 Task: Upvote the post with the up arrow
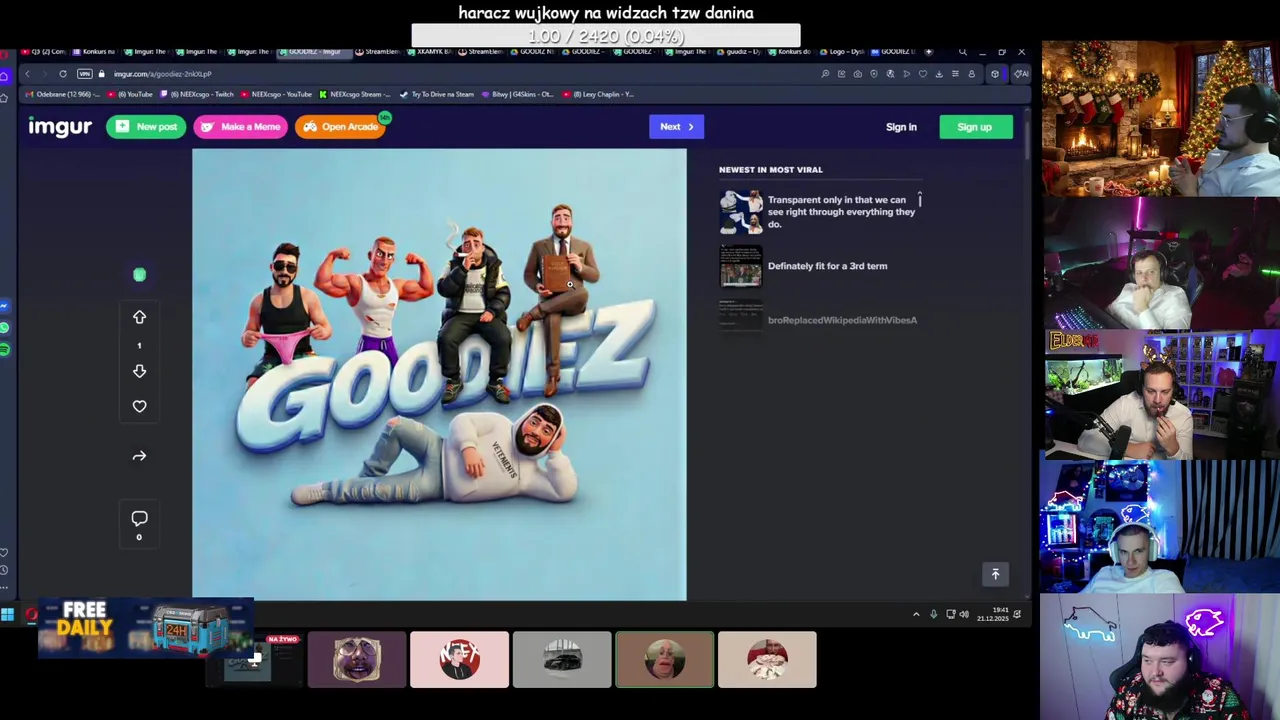point(139,317)
